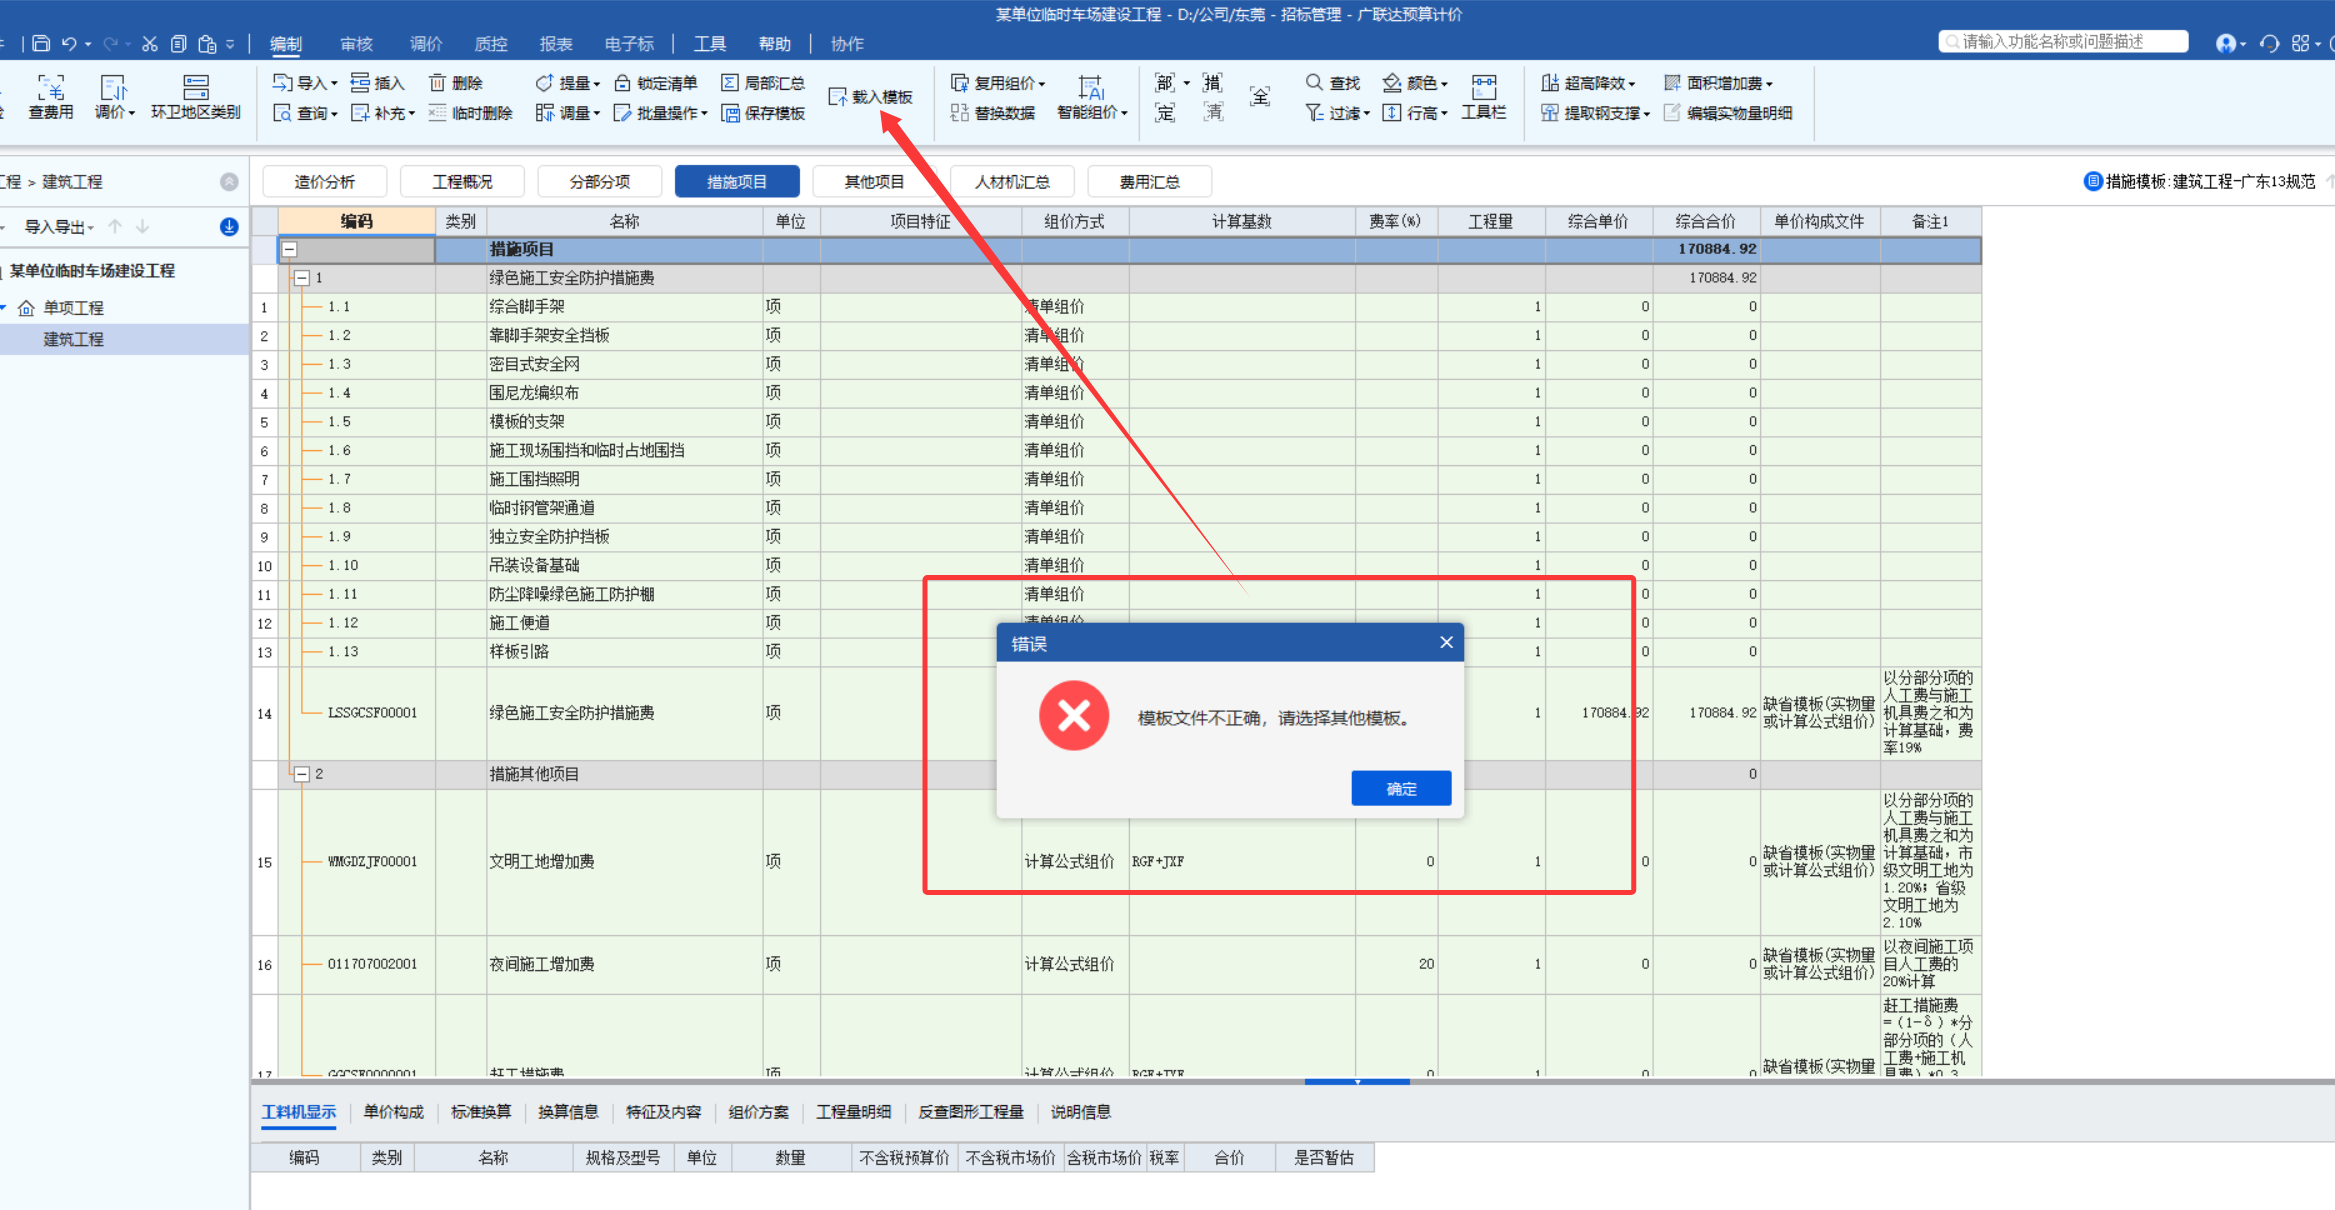
Task: Collapse section 1 绿色施工安全防护措施费
Action: pos(302,278)
